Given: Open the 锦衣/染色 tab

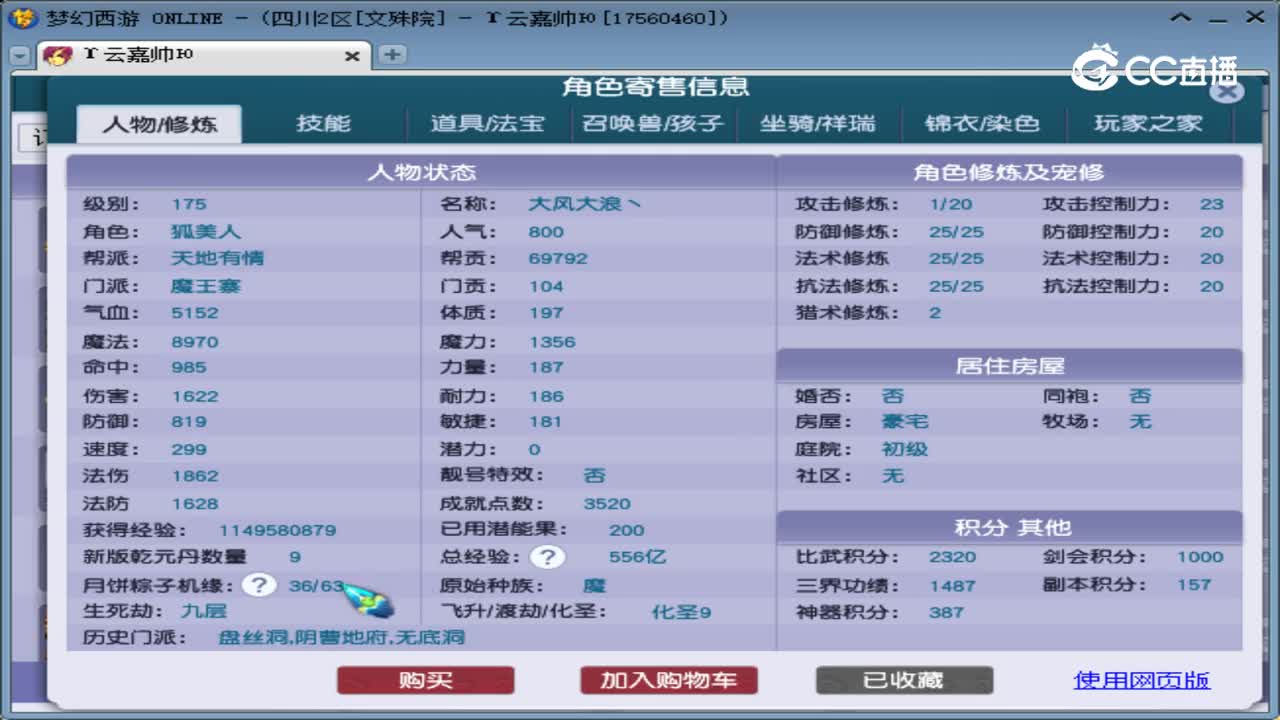Looking at the screenshot, I should click(982, 123).
